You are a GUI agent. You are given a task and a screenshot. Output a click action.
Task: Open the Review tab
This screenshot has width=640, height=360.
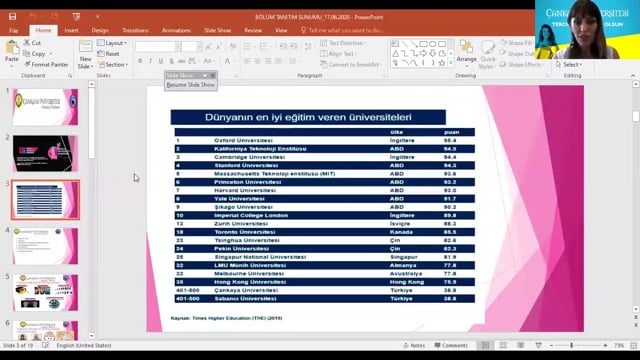(253, 31)
